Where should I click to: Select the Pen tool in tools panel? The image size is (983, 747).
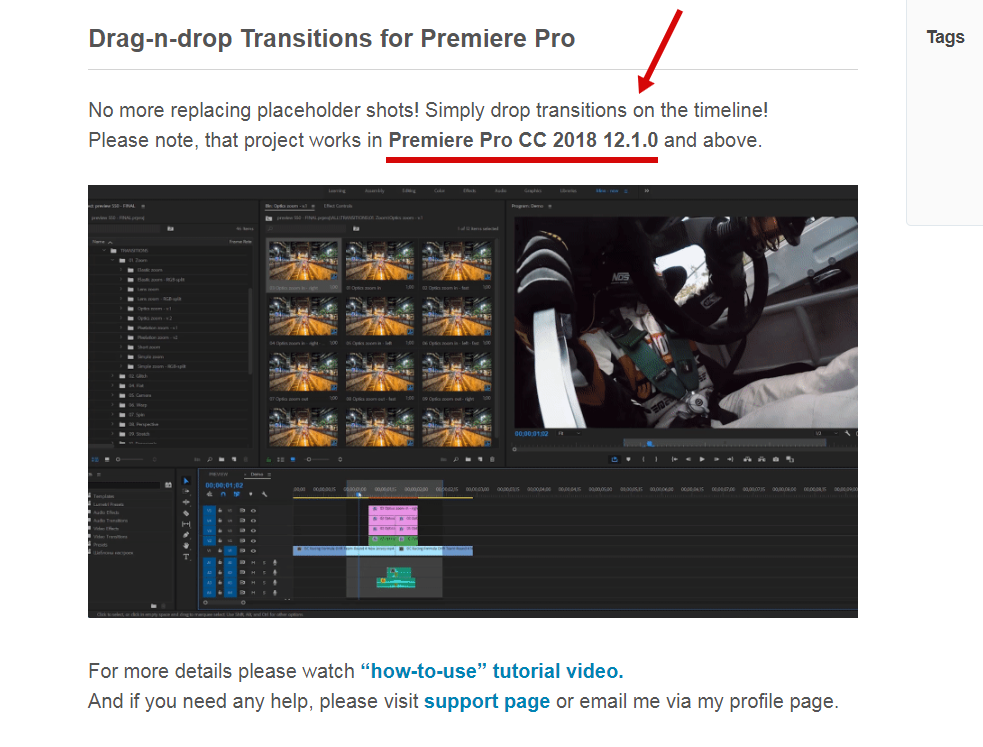click(186, 534)
